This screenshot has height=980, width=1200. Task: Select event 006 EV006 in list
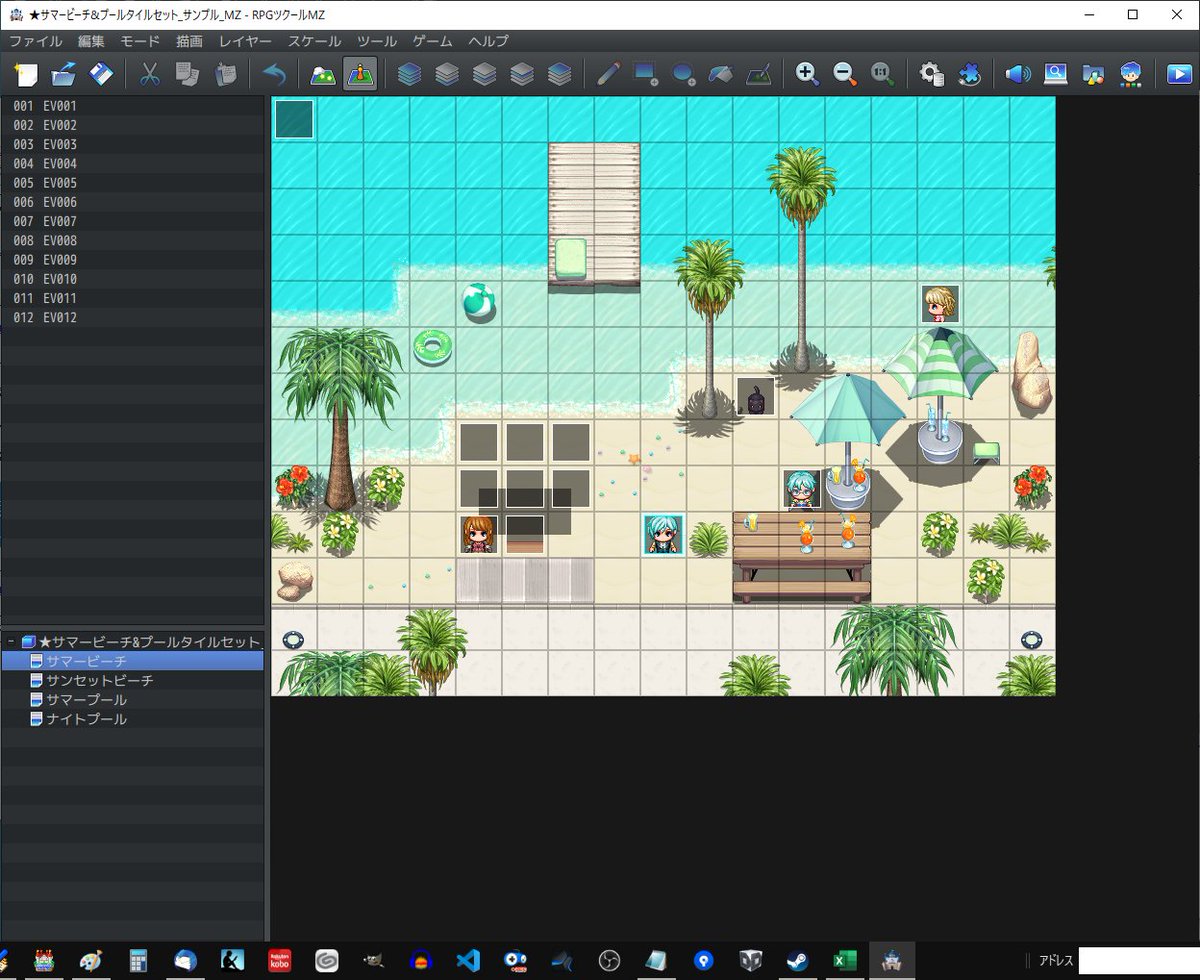pos(133,202)
